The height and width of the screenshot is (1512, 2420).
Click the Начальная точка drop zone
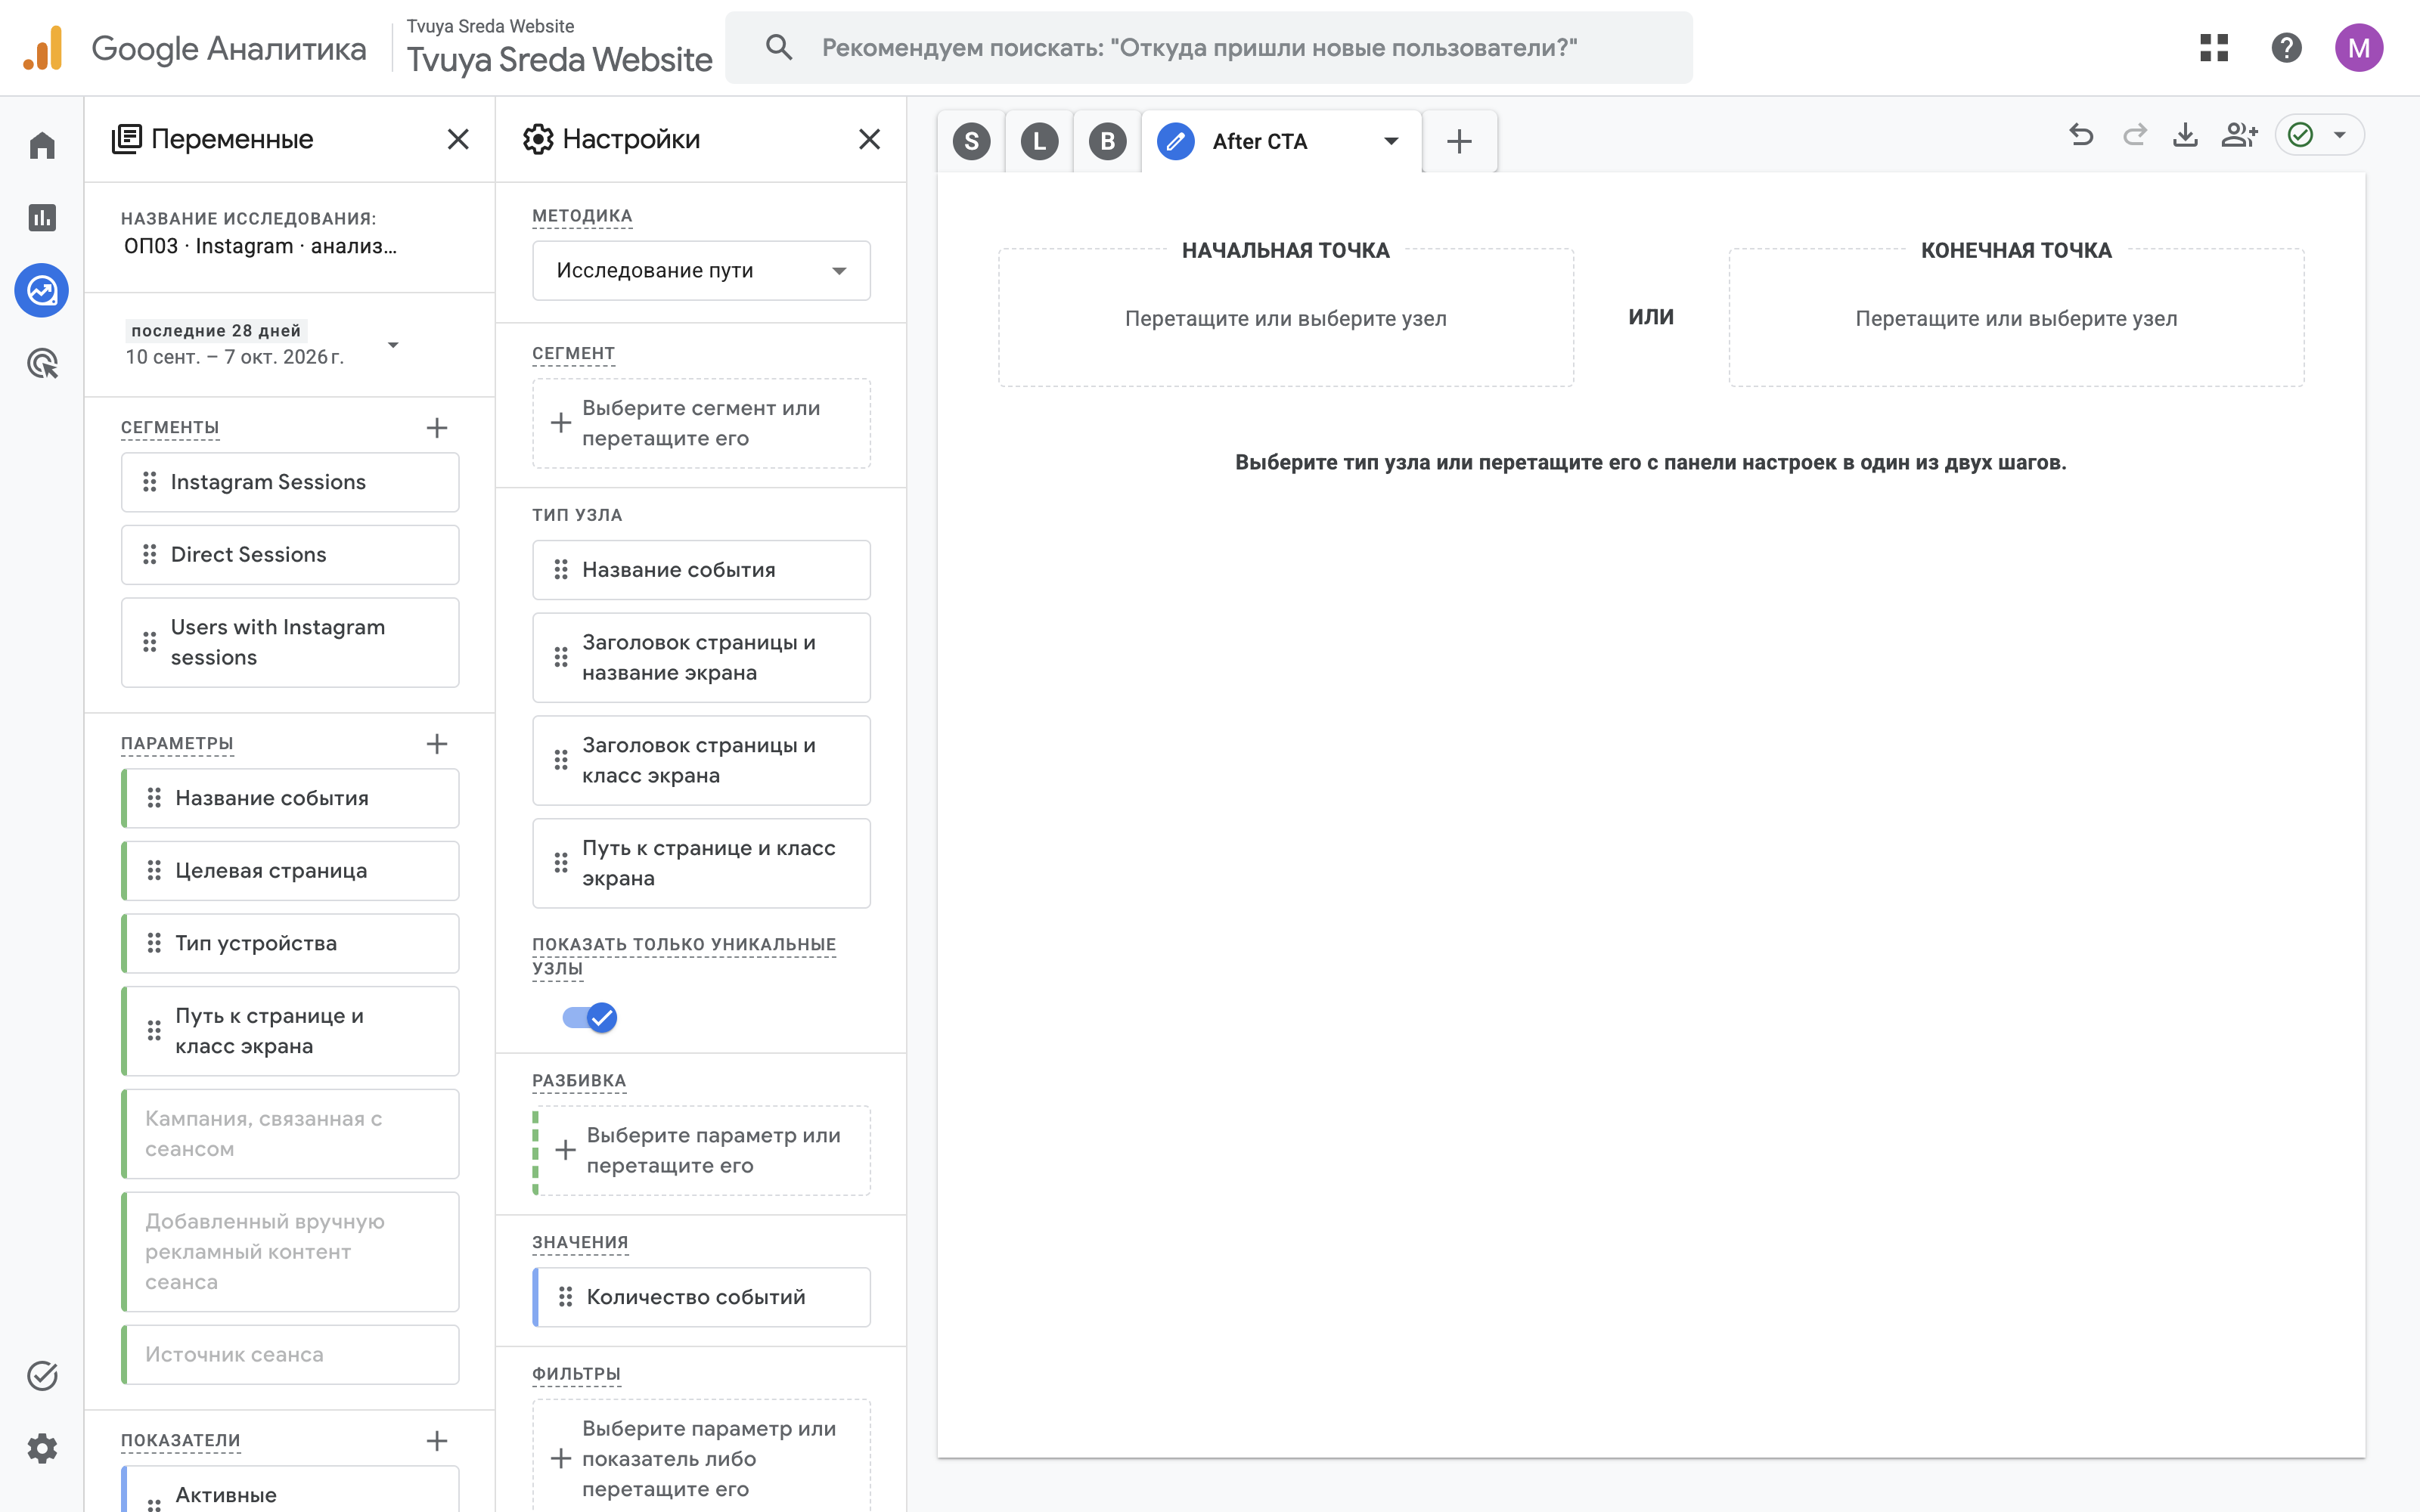[x=1286, y=318]
